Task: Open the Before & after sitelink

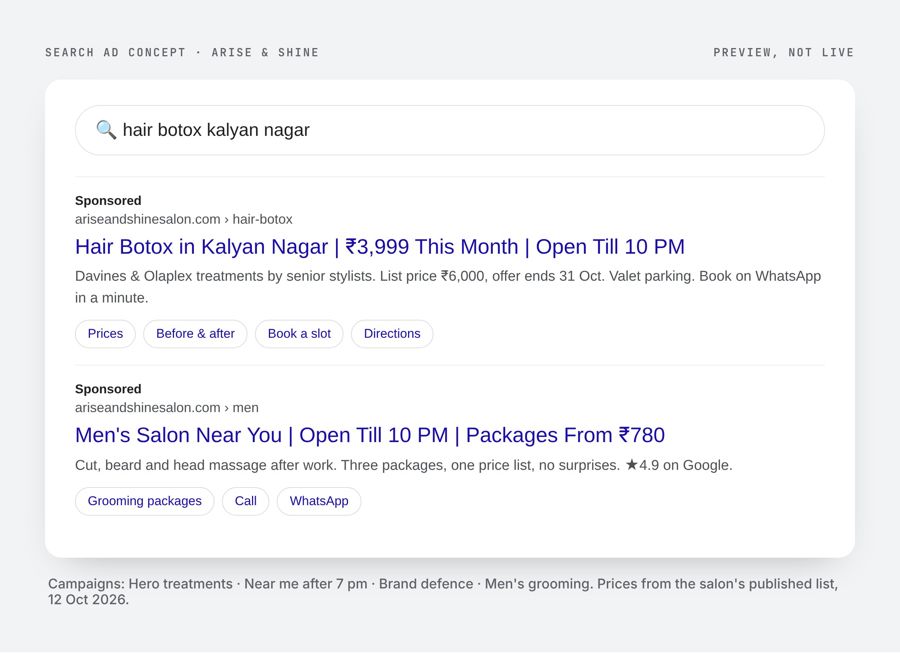Action: tap(195, 334)
